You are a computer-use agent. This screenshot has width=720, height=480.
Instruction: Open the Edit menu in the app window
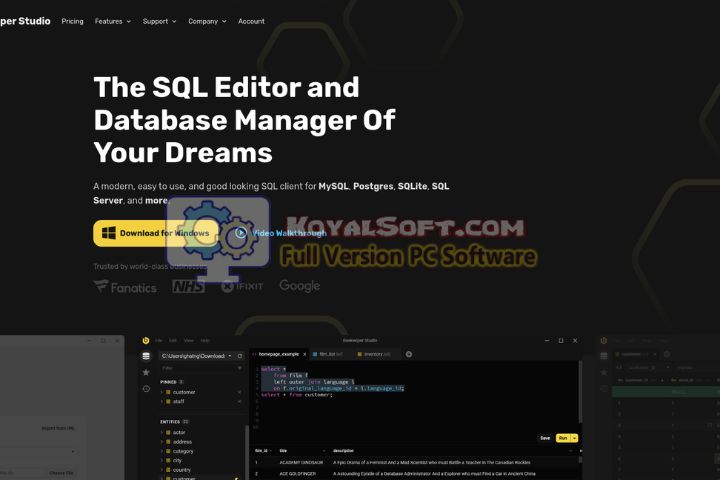(173, 340)
